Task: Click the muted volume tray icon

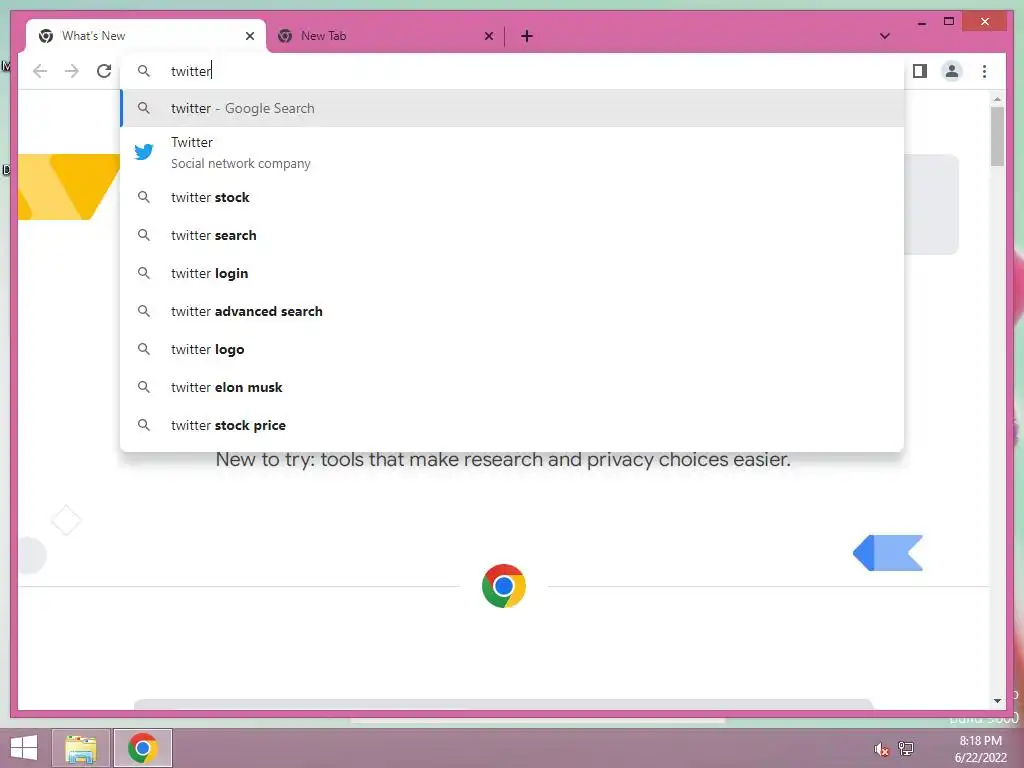Action: [x=881, y=749]
